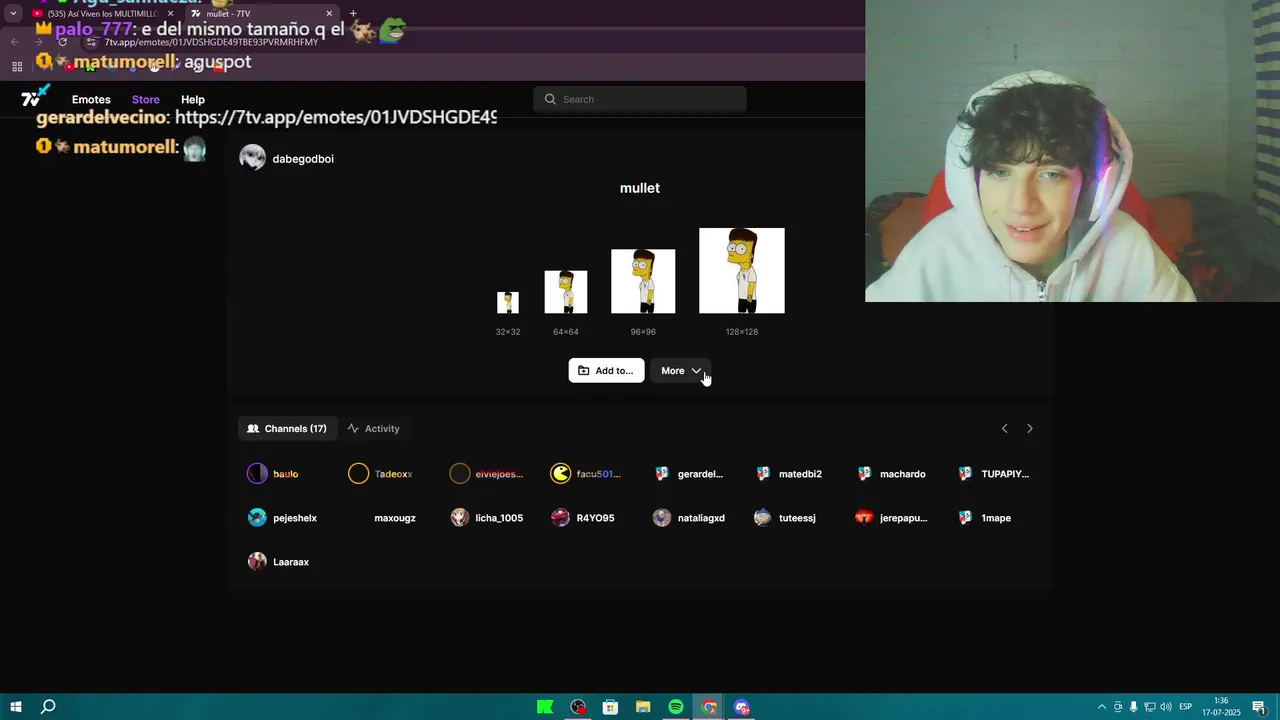This screenshot has height=720, width=1280.
Task: Open channel licha_1005
Action: [x=487, y=518]
